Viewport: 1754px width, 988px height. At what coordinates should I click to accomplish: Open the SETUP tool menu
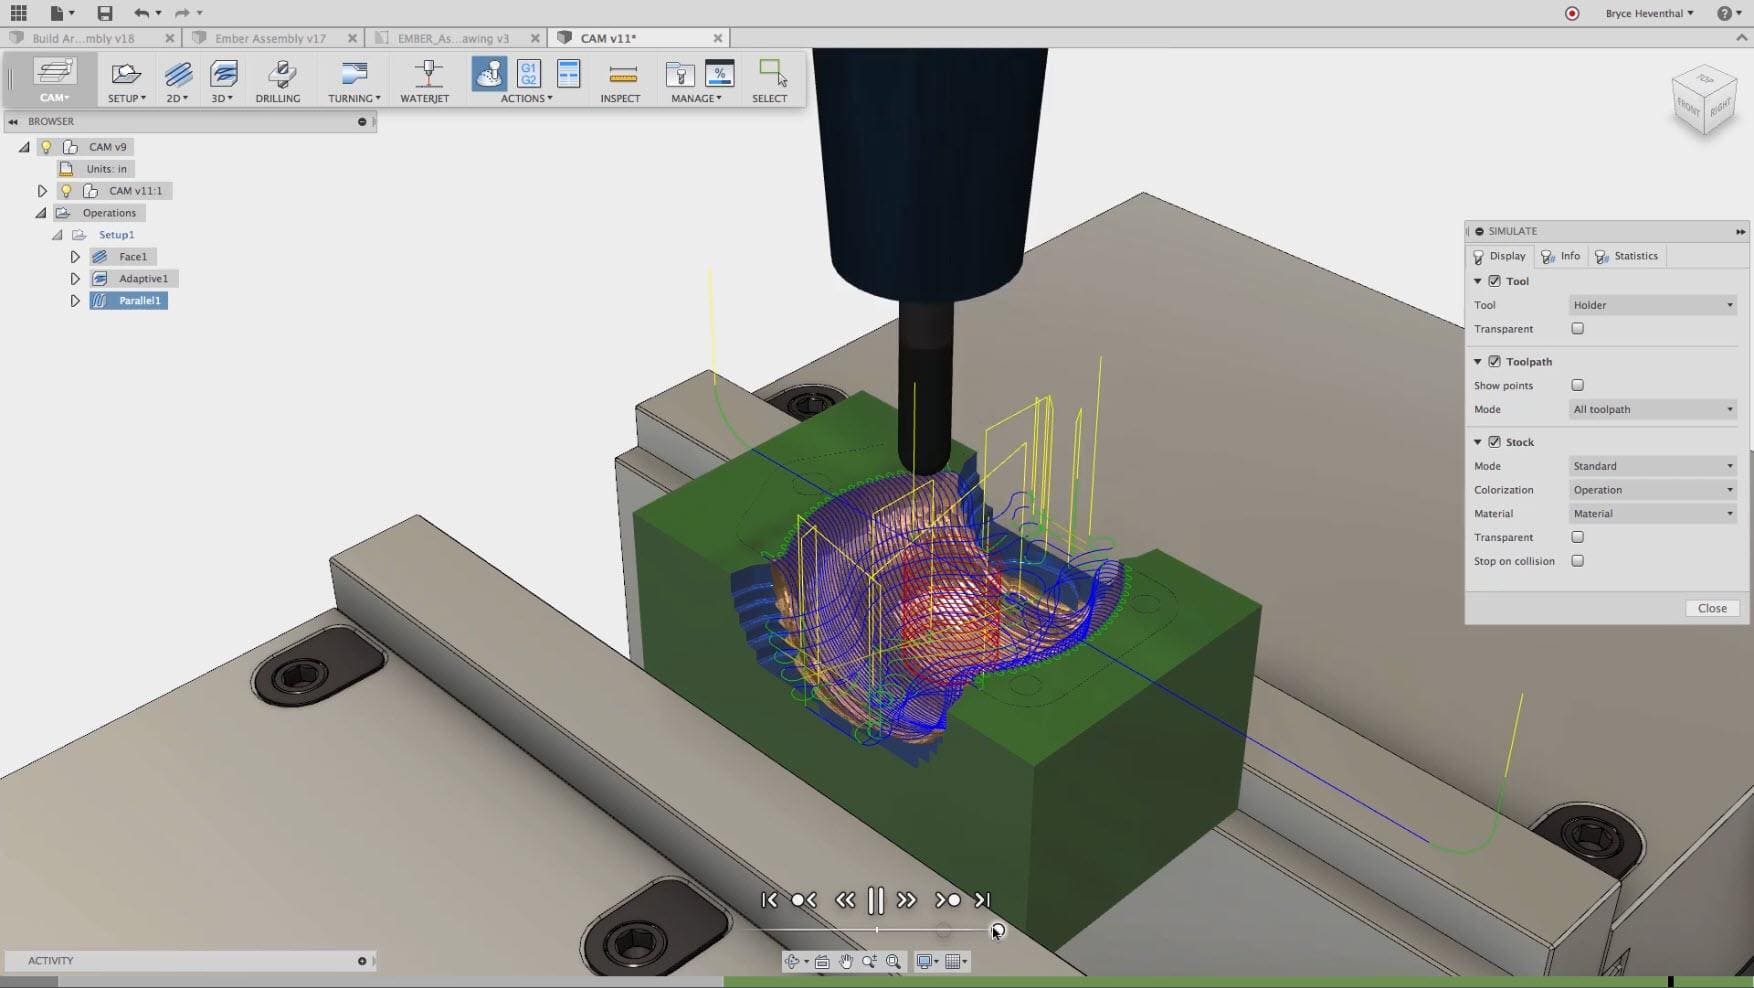coord(126,82)
